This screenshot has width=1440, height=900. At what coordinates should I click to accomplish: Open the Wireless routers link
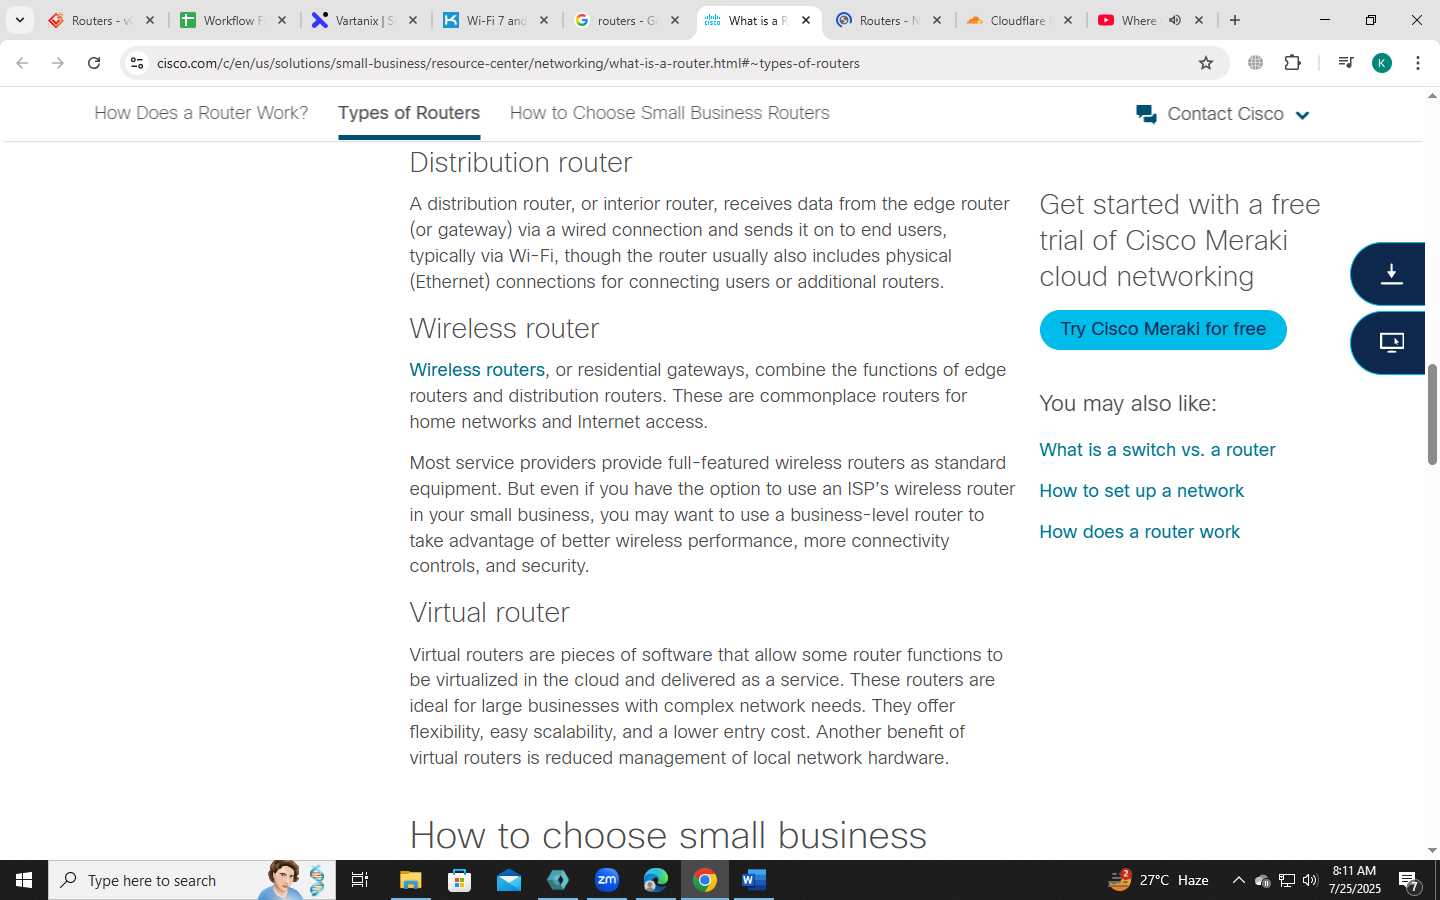477,370
